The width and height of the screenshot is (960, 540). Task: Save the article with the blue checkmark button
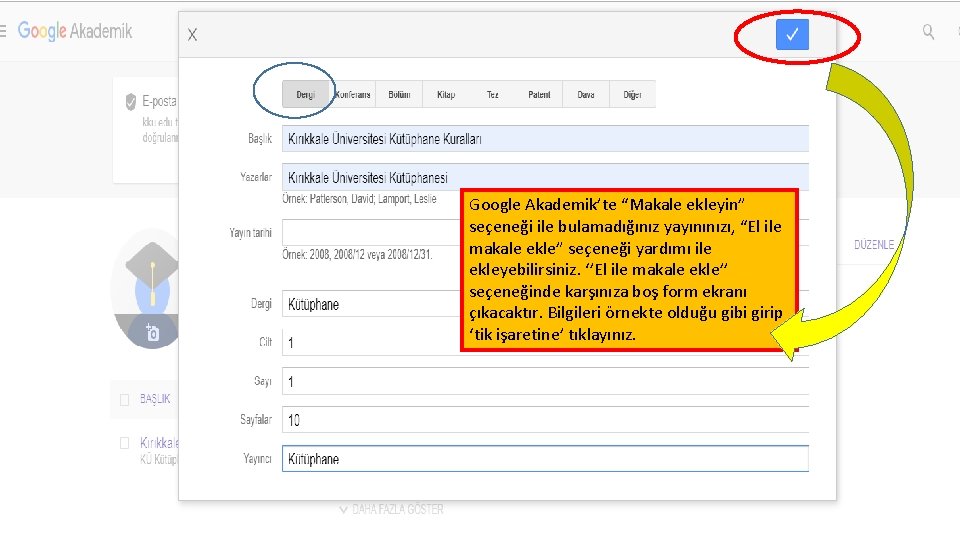pos(792,34)
